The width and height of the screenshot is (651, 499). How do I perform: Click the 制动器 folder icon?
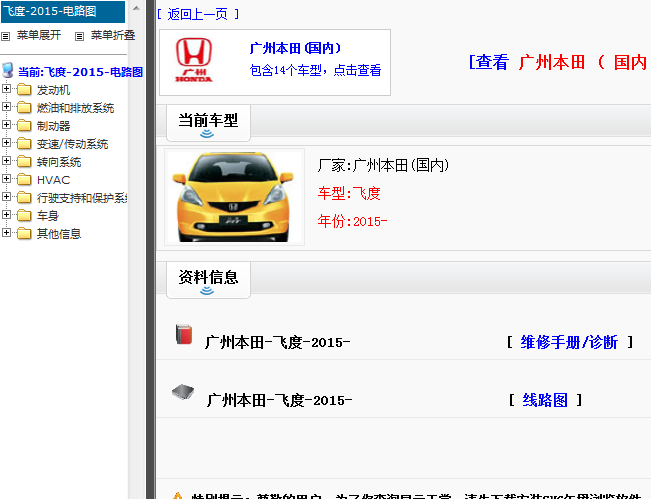point(24,125)
